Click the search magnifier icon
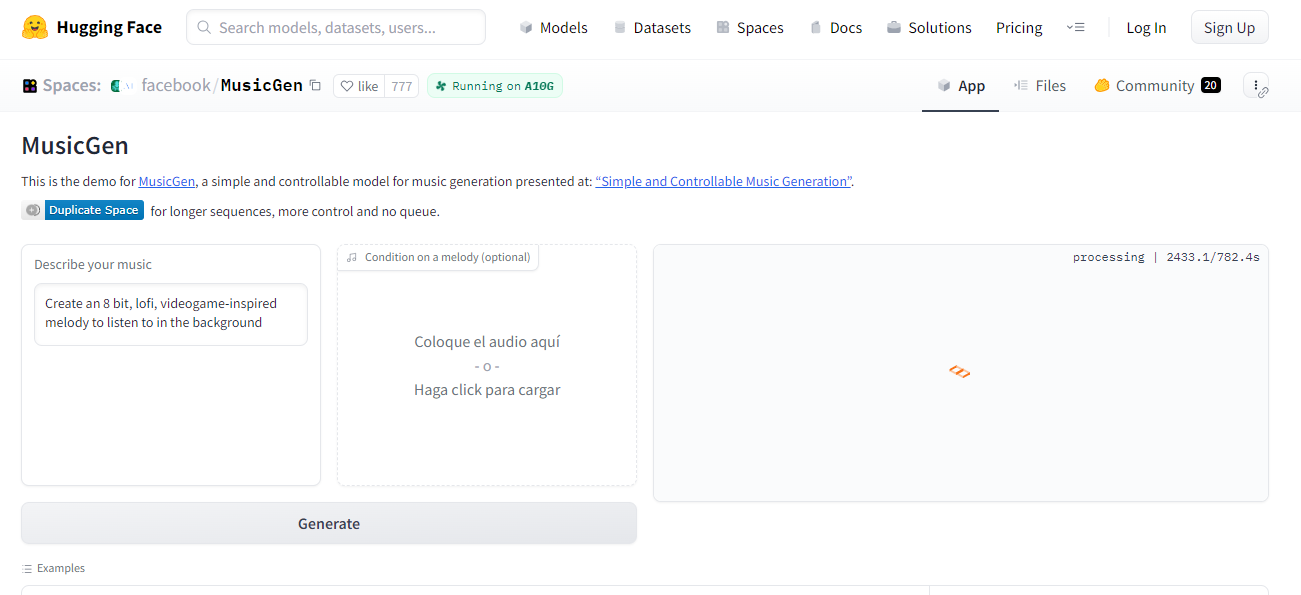 click(x=204, y=28)
